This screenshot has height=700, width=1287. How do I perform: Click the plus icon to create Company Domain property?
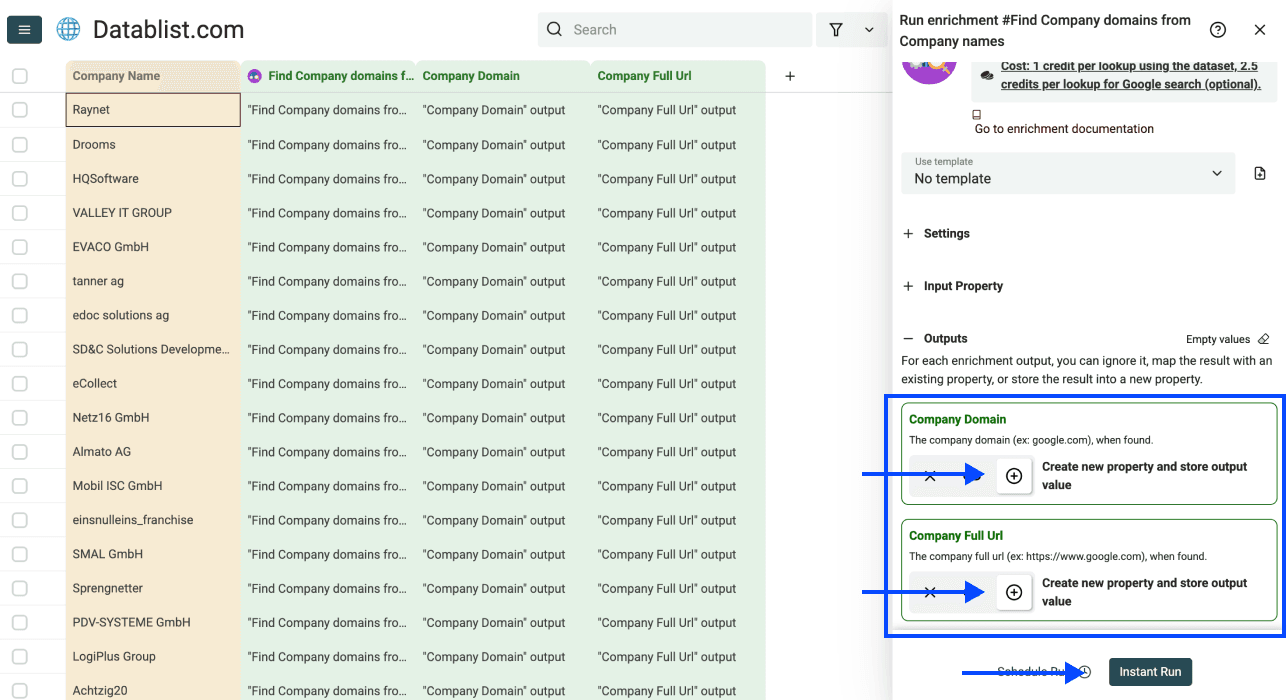click(x=1014, y=475)
